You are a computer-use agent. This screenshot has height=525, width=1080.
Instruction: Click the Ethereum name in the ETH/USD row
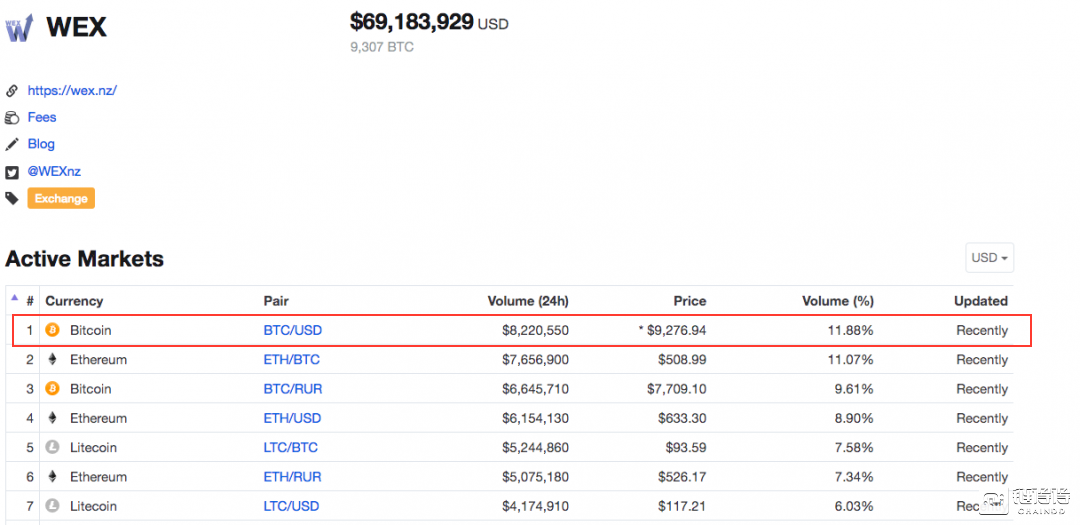pos(98,418)
